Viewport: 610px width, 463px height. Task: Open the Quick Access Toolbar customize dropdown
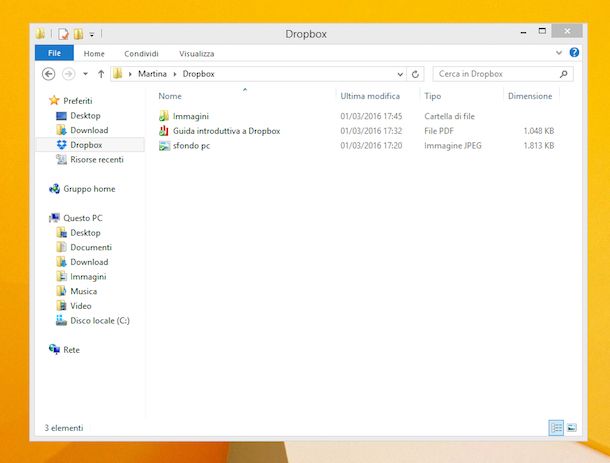click(92, 35)
